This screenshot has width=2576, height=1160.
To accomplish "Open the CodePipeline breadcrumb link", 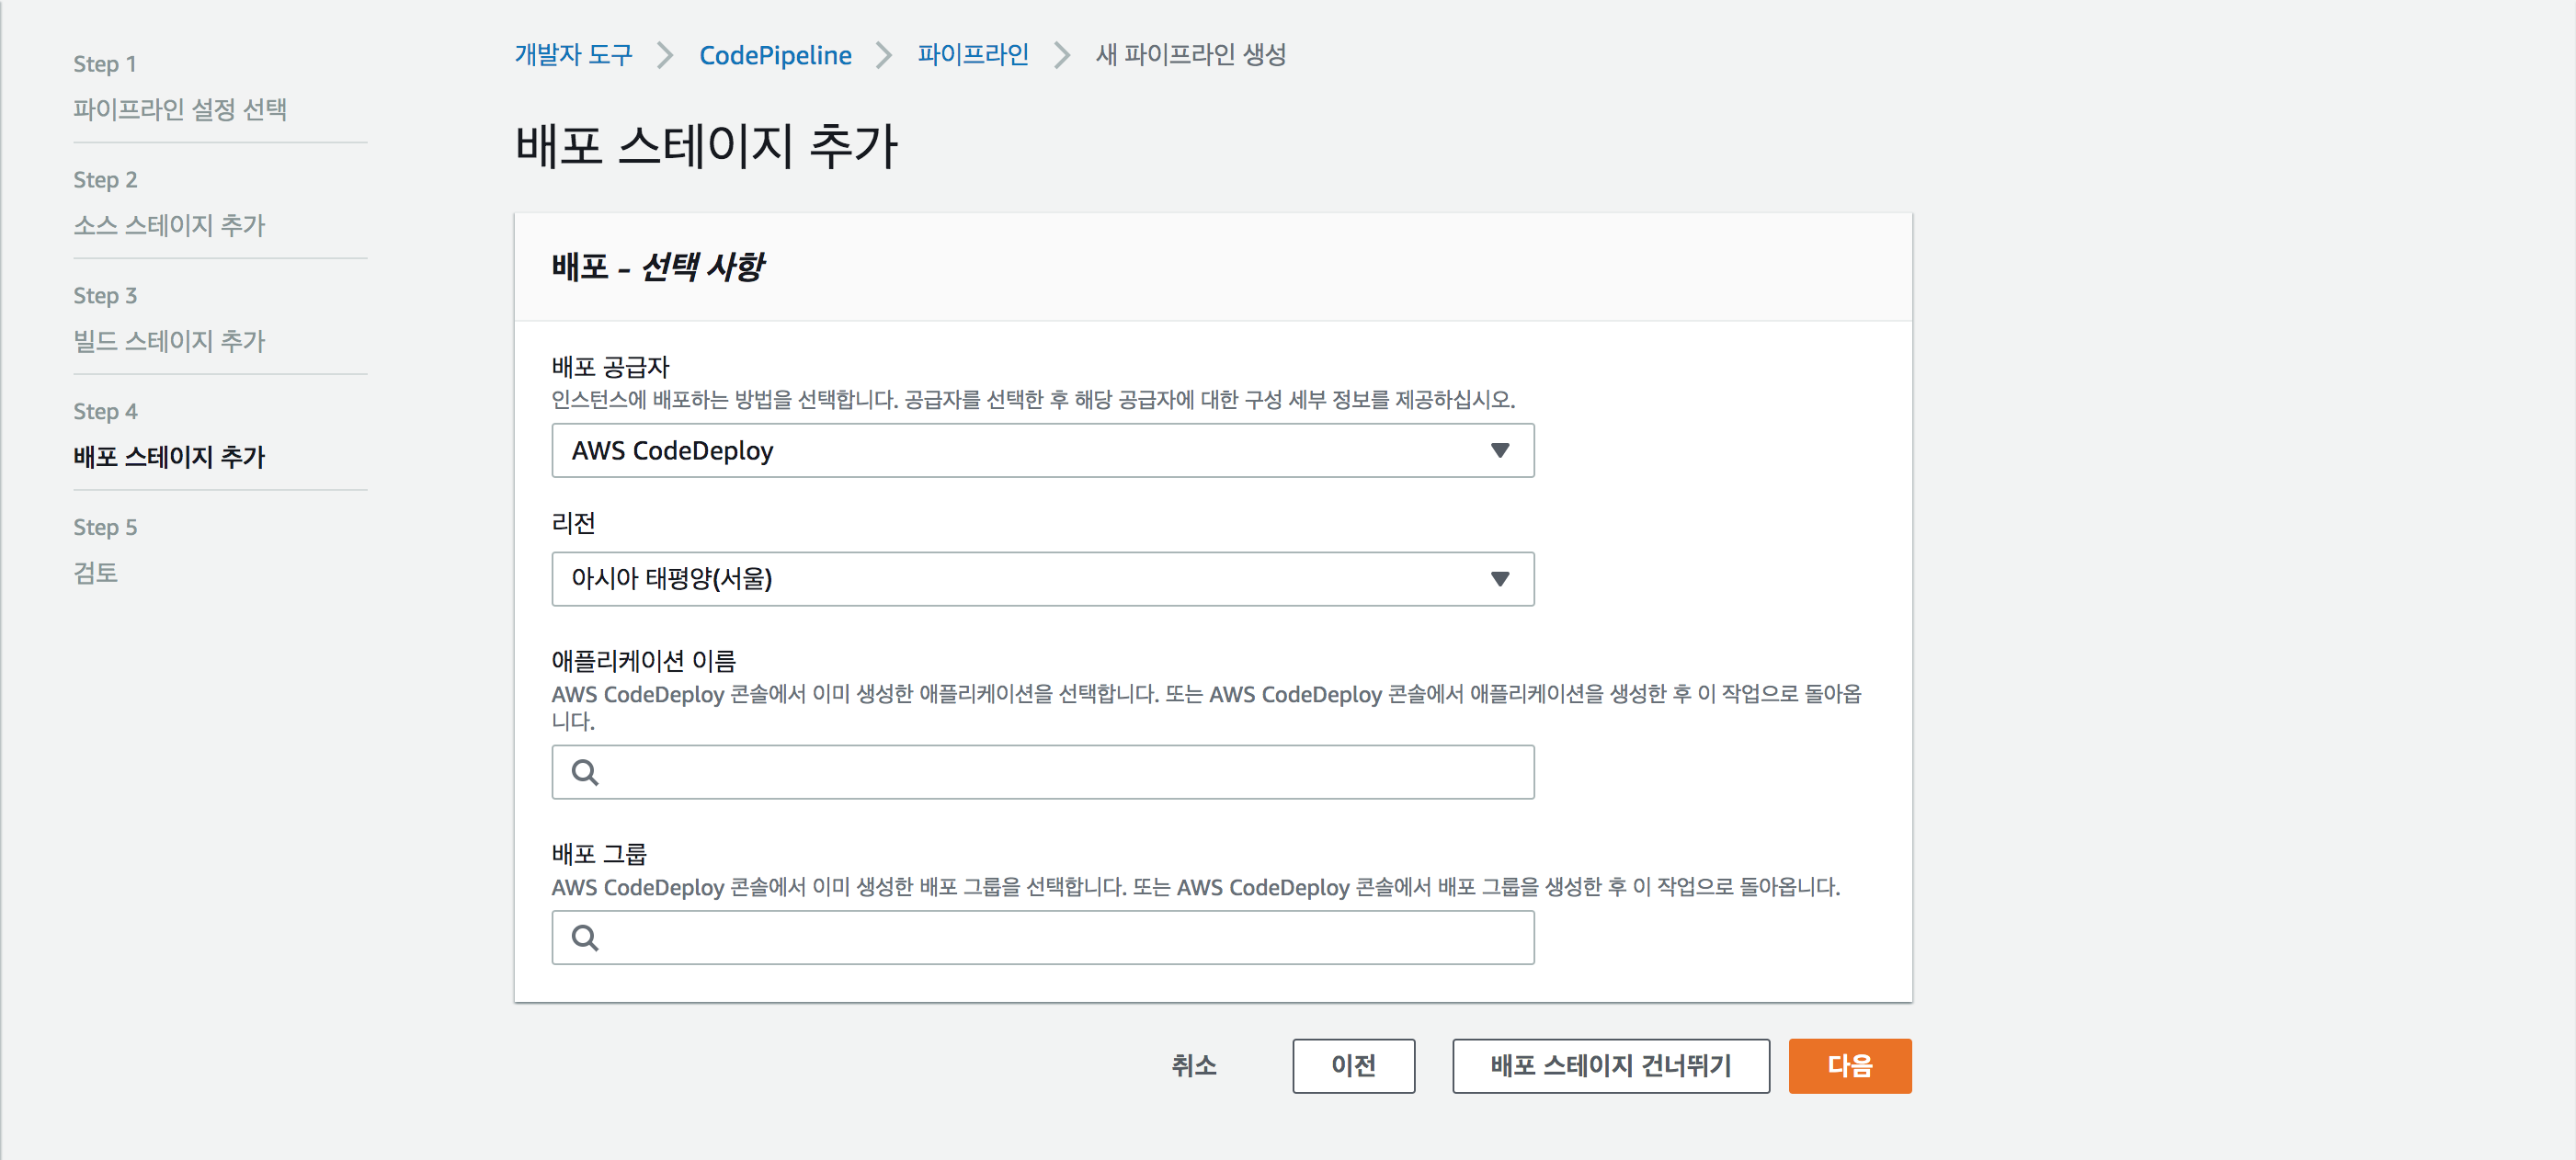I will pos(775,55).
